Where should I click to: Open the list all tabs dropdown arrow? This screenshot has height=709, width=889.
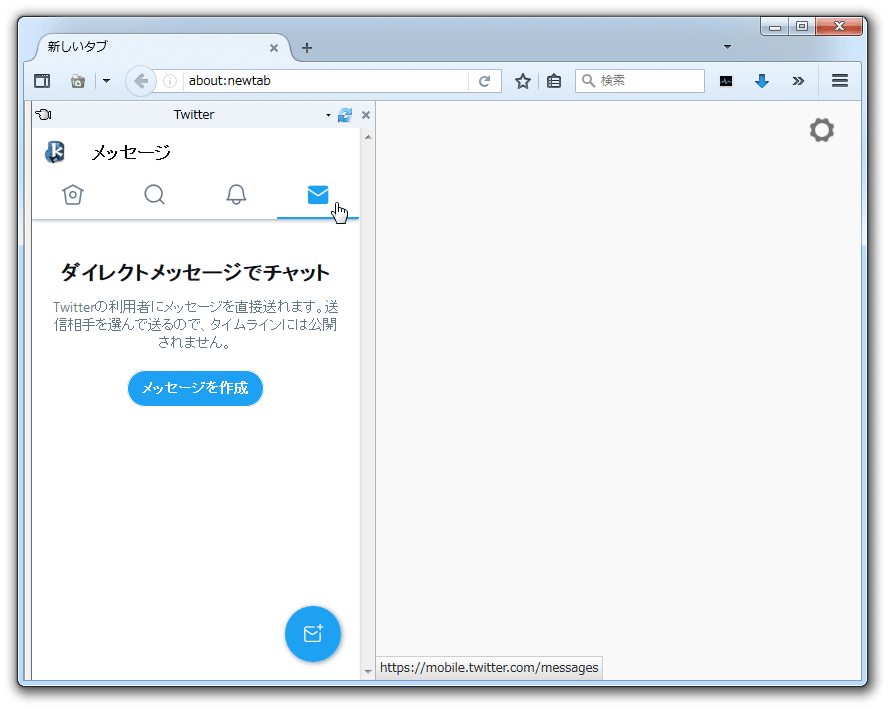(x=727, y=47)
